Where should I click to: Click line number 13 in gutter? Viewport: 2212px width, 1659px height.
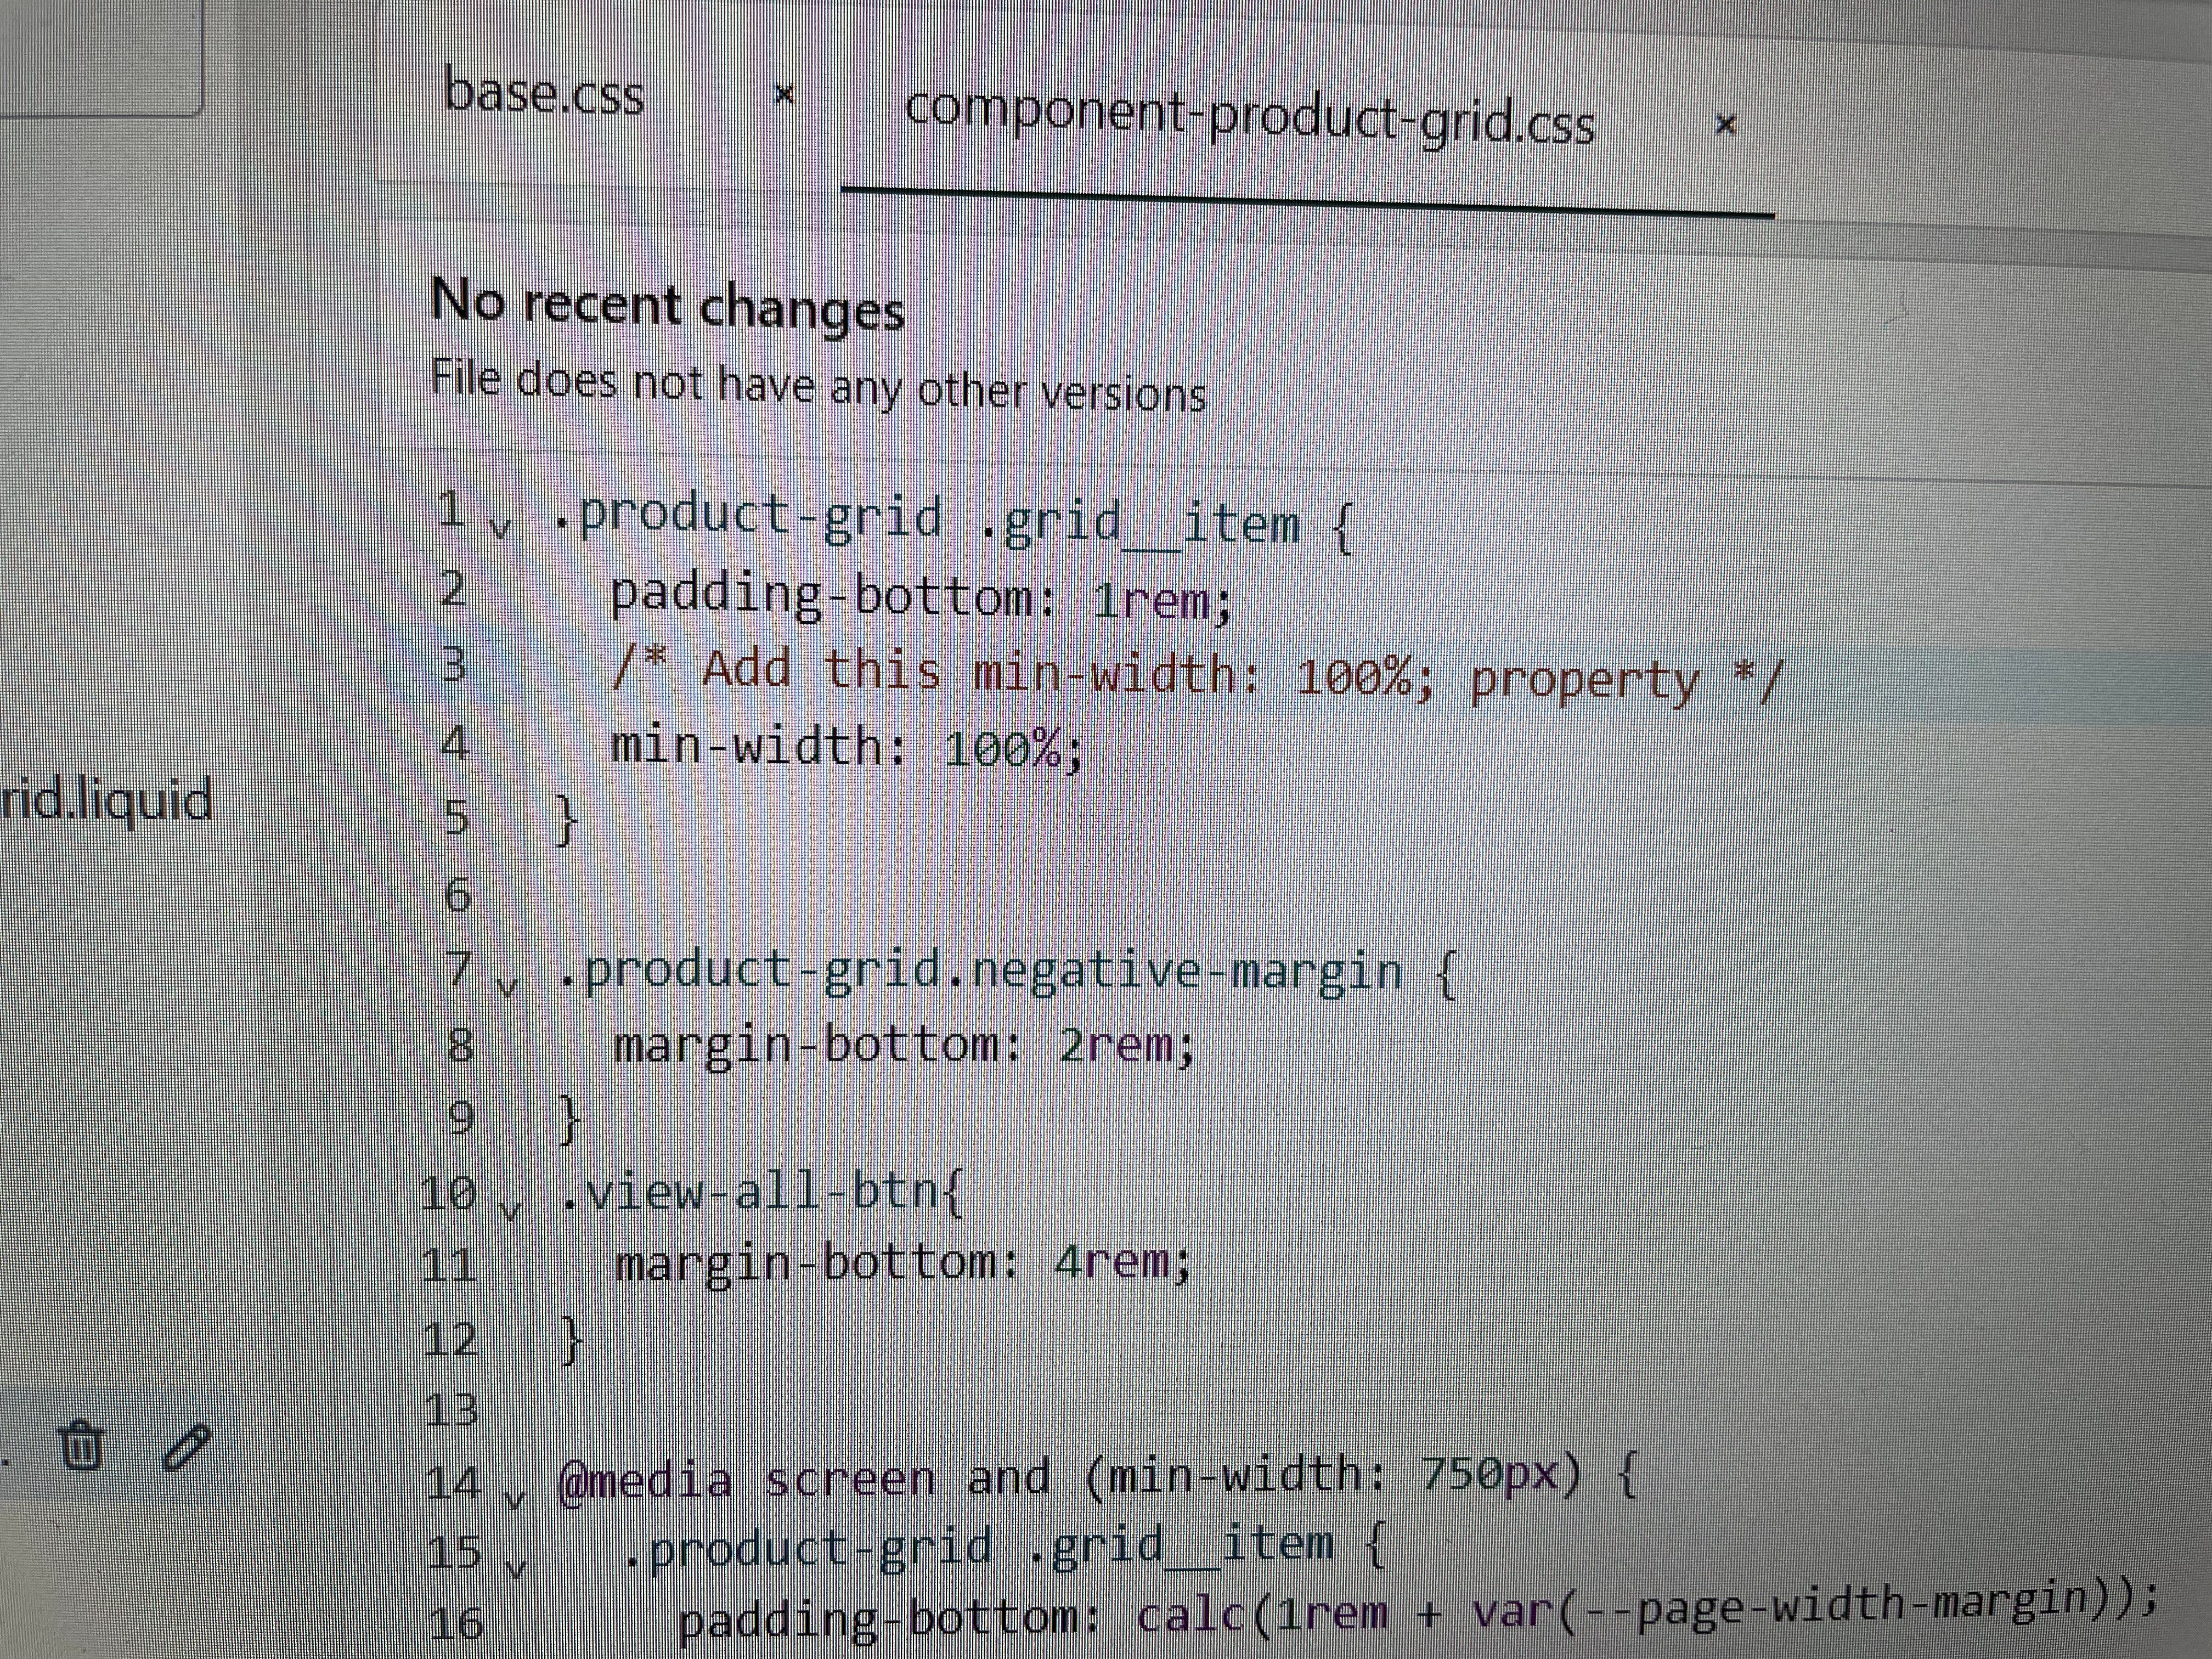pyautogui.click(x=451, y=1410)
